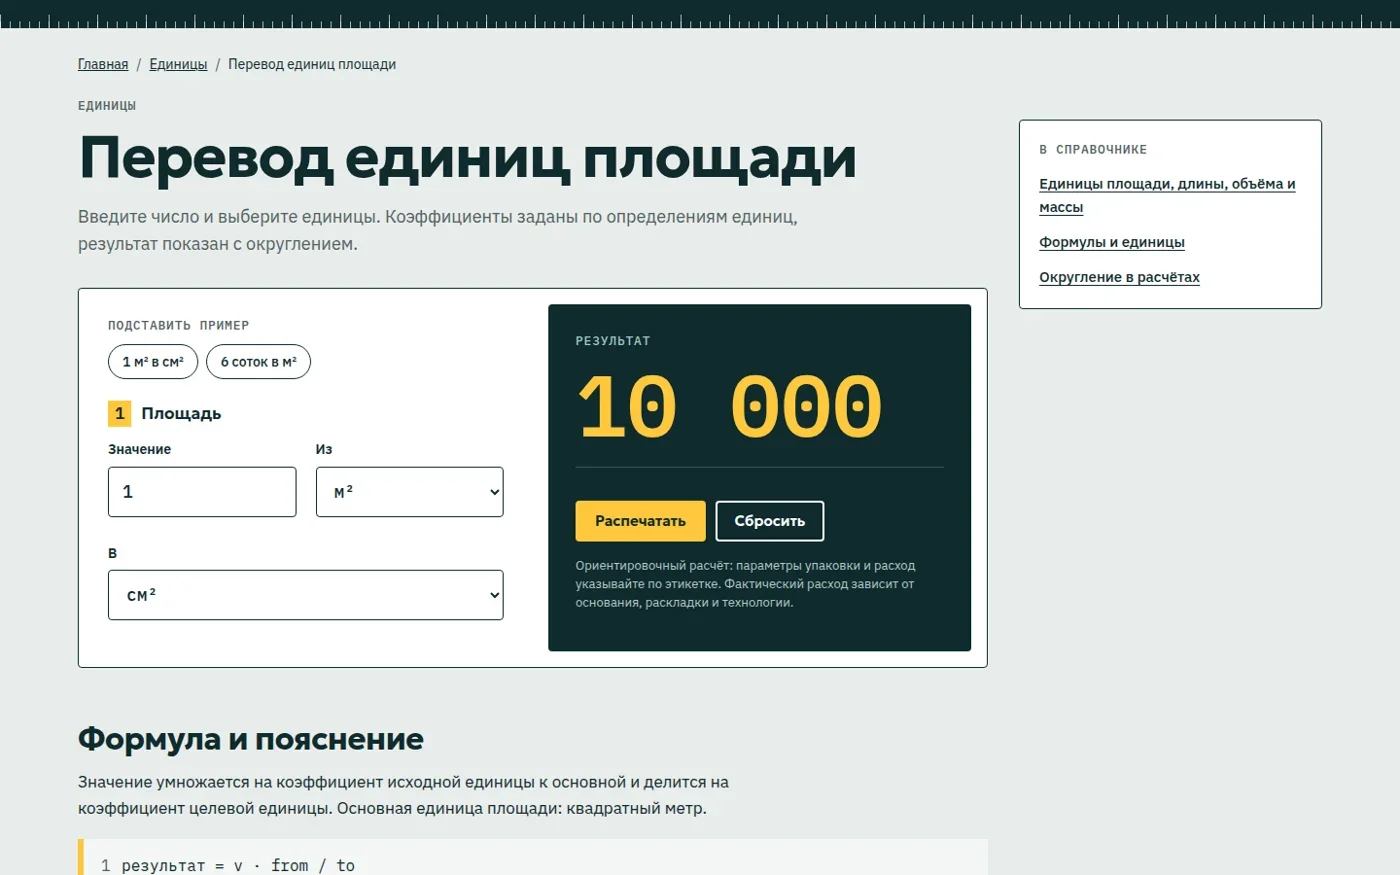The width and height of the screenshot is (1400, 875).
Task: Click the 'Перевод единиц площади' breadcrumb text
Action: [x=312, y=64]
